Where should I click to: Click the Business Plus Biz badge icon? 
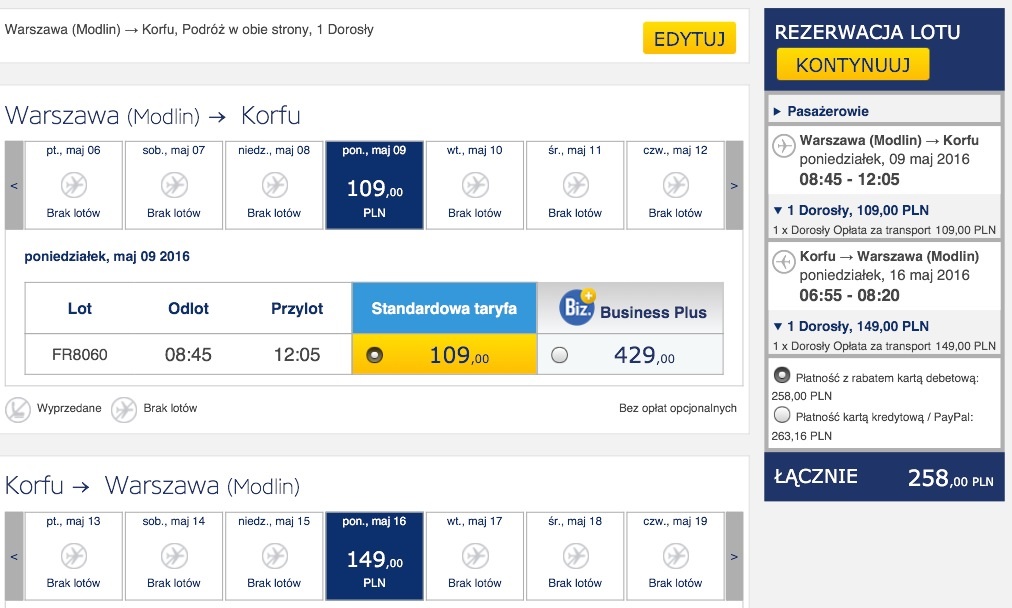[x=578, y=307]
